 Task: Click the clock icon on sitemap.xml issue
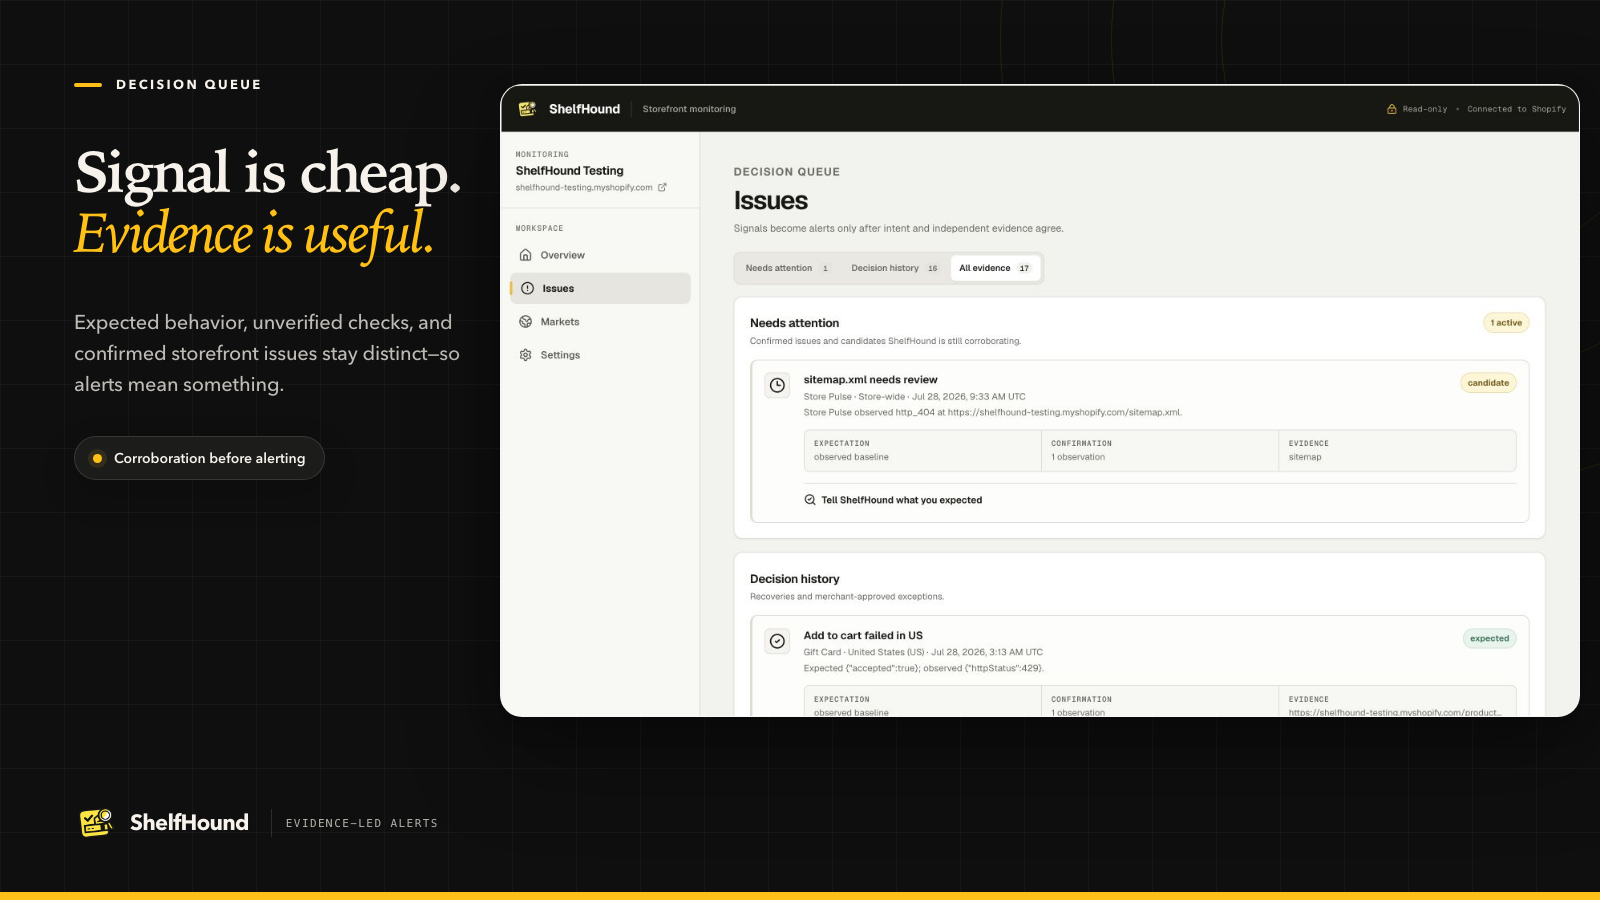pos(777,385)
